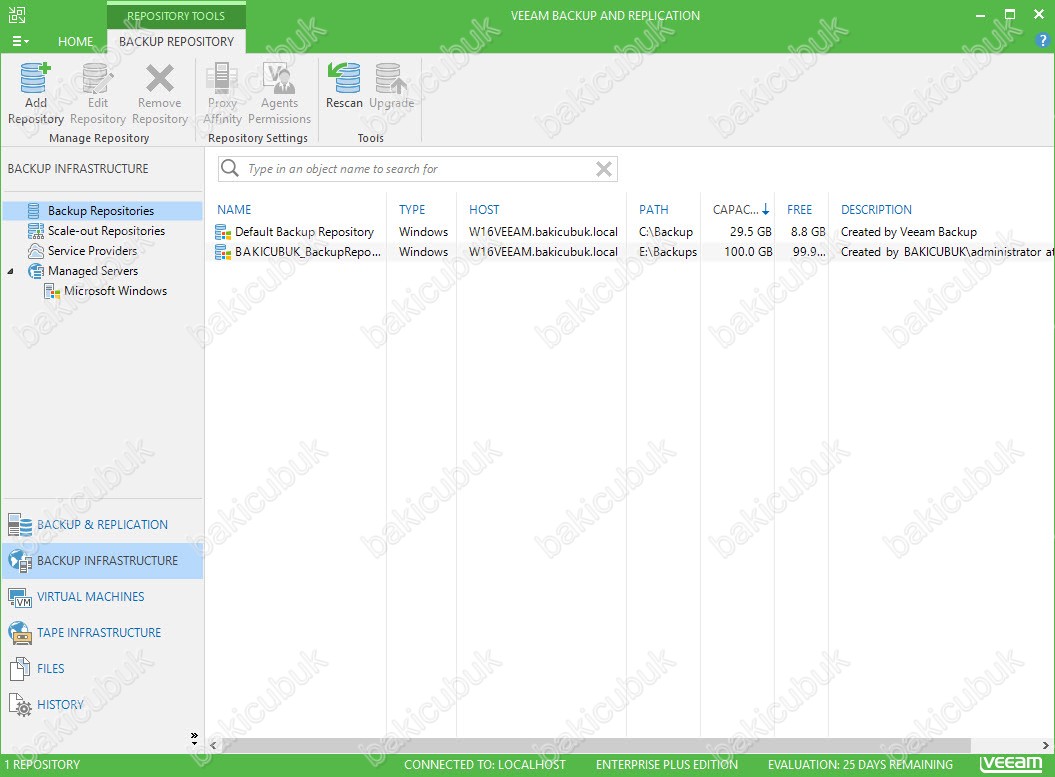Click the Remove Repository icon
The width and height of the screenshot is (1055, 777).
pyautogui.click(x=159, y=78)
